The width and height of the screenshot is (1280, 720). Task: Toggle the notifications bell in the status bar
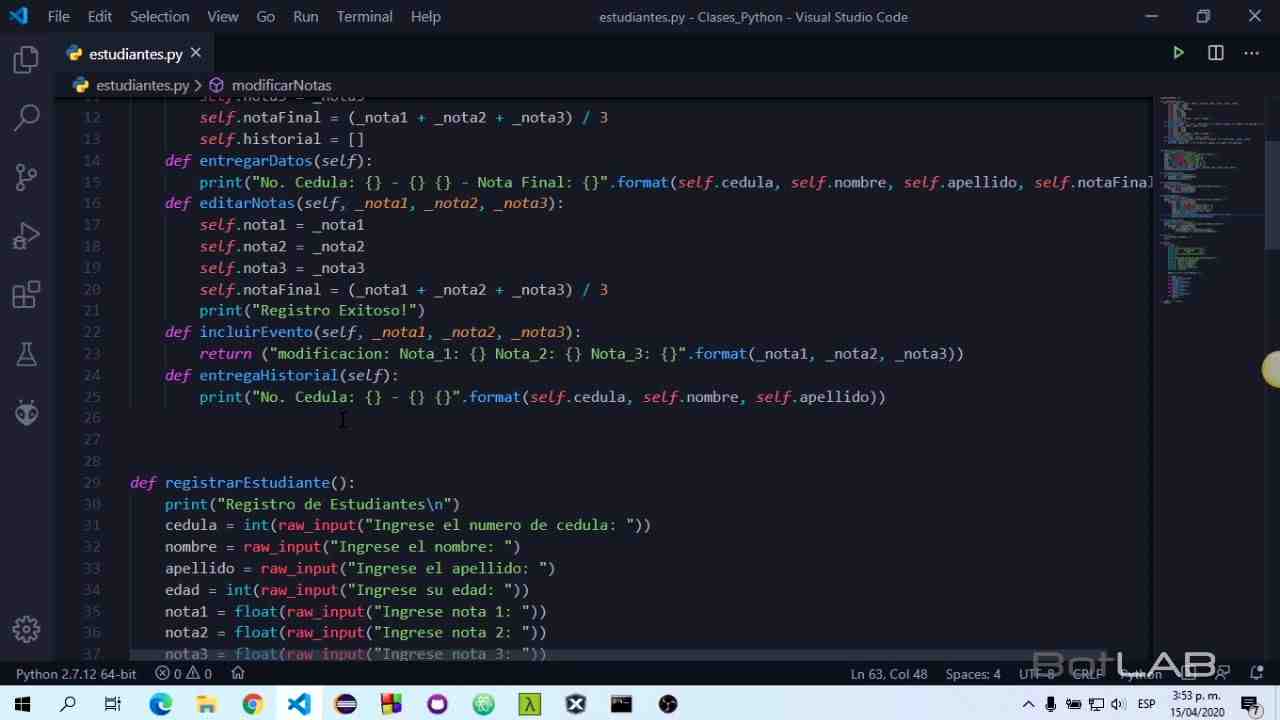pyautogui.click(x=1257, y=674)
